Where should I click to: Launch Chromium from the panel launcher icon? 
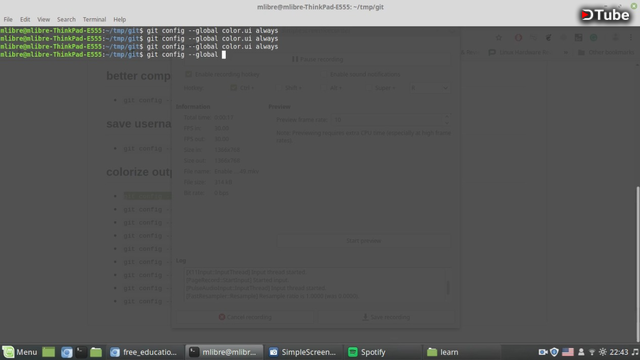67,352
